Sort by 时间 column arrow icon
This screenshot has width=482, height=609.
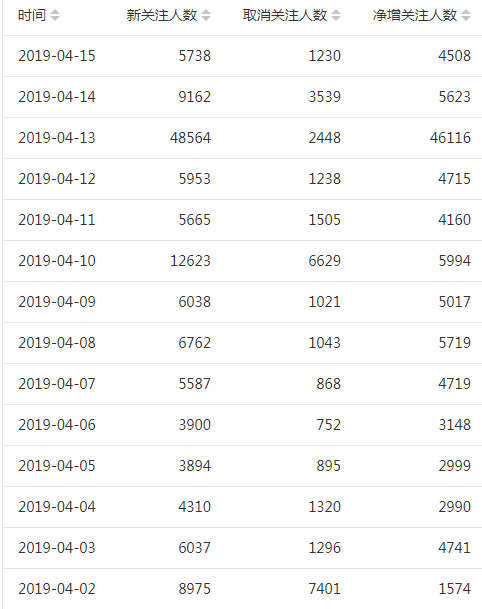click(55, 16)
